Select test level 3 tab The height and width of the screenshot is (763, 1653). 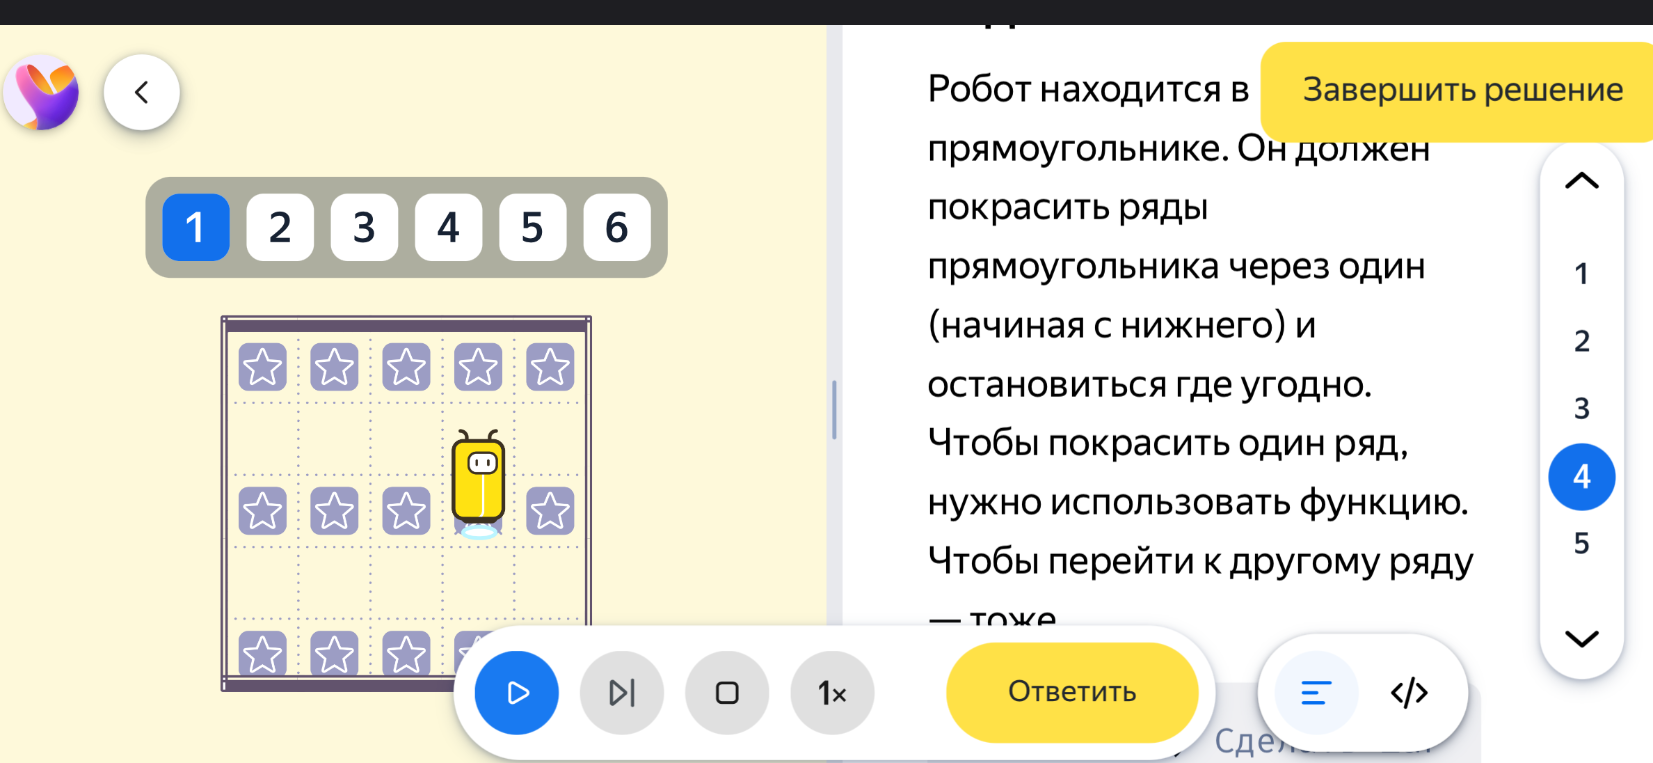point(364,227)
